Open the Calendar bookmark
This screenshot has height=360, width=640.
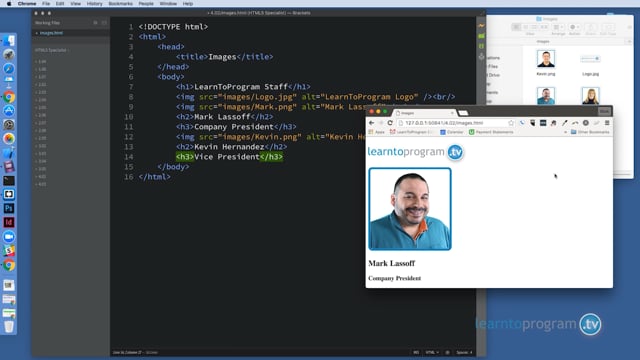(452, 132)
